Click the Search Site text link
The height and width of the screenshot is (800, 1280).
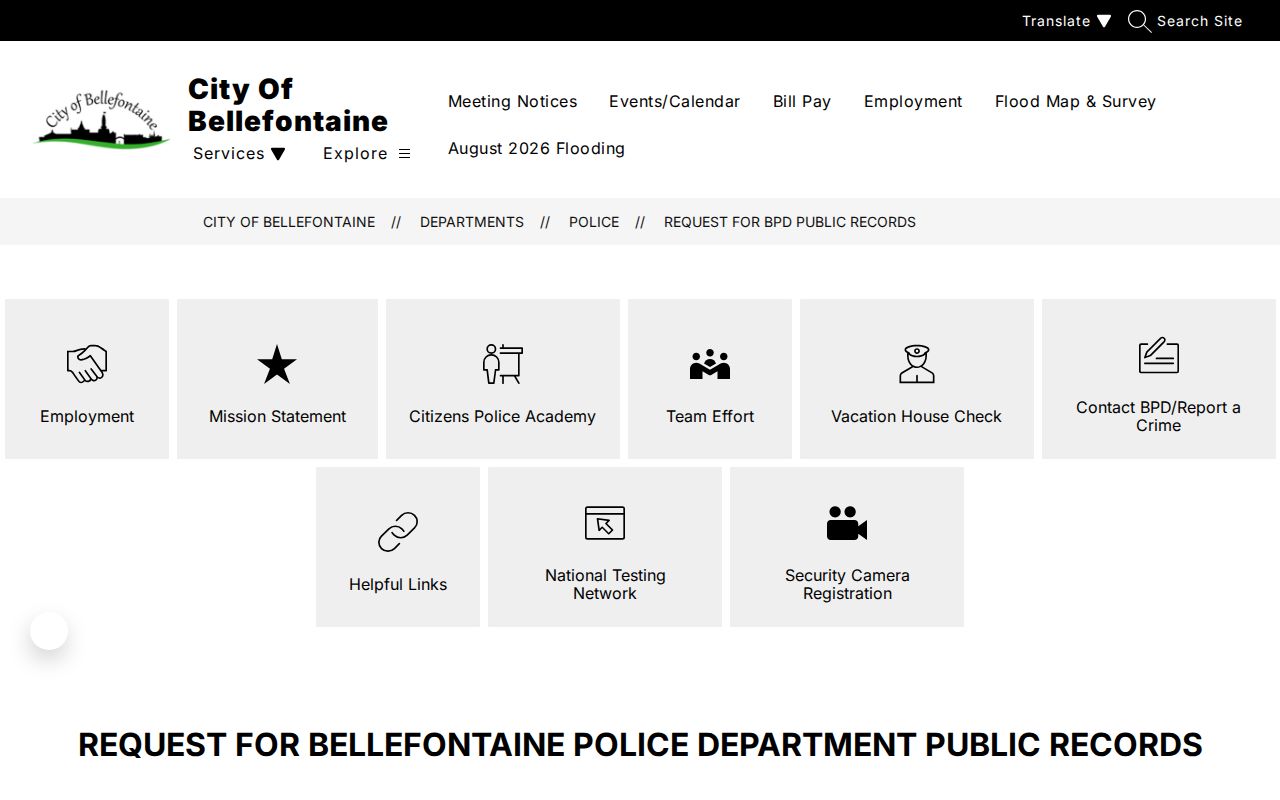(1200, 21)
